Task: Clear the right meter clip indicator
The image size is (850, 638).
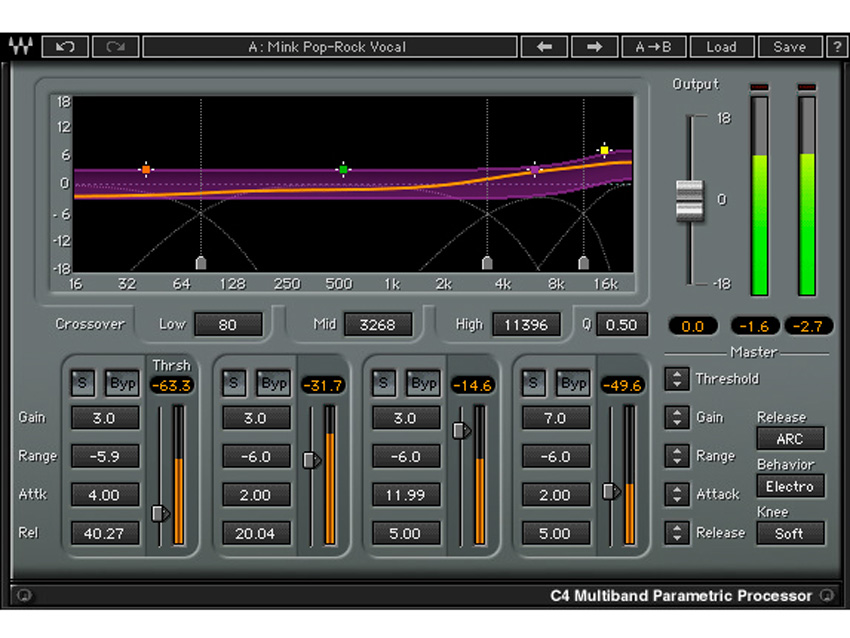Action: pos(807,87)
